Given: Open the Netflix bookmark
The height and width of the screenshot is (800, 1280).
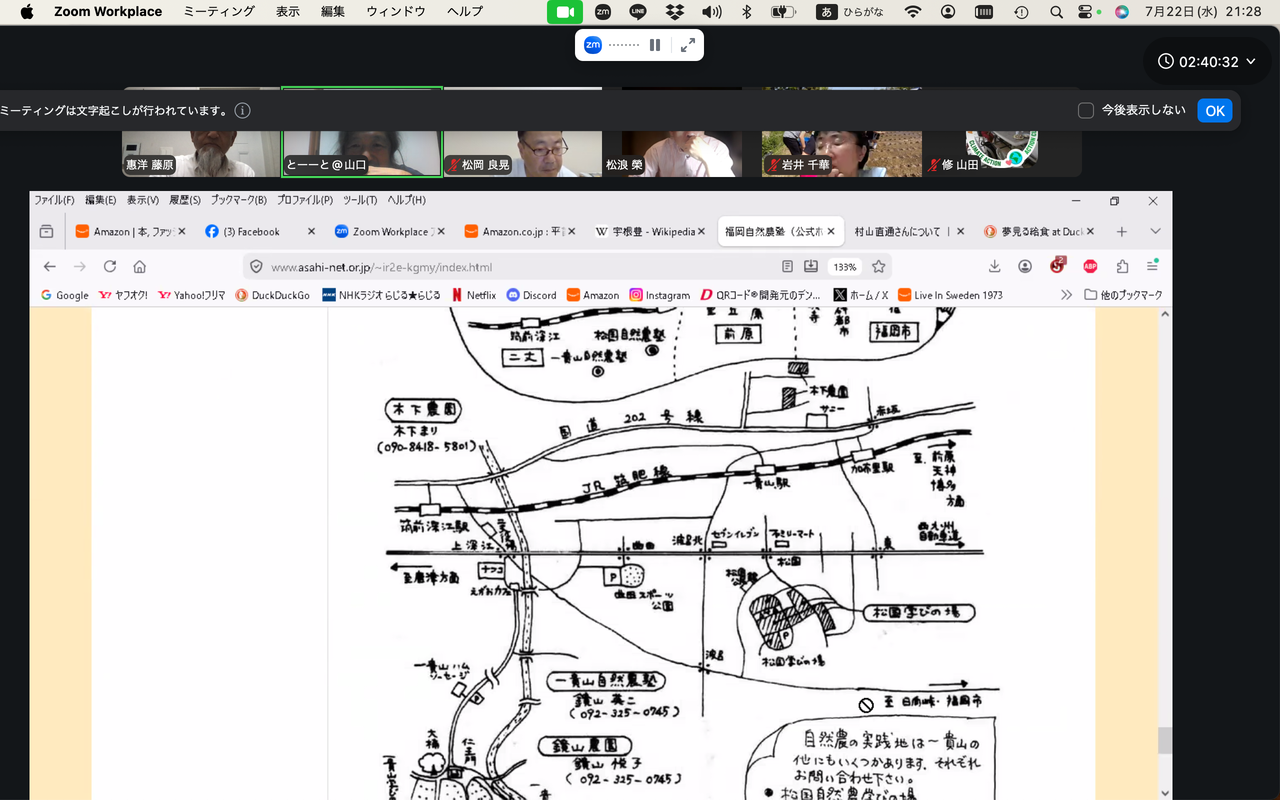Looking at the screenshot, I should [x=473, y=295].
